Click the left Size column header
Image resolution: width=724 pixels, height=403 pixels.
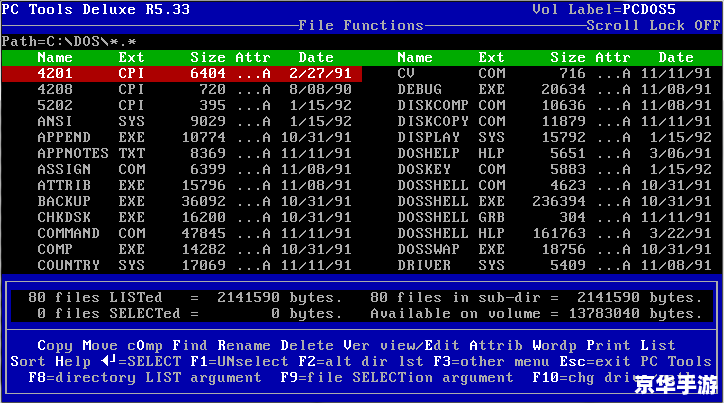[208, 58]
